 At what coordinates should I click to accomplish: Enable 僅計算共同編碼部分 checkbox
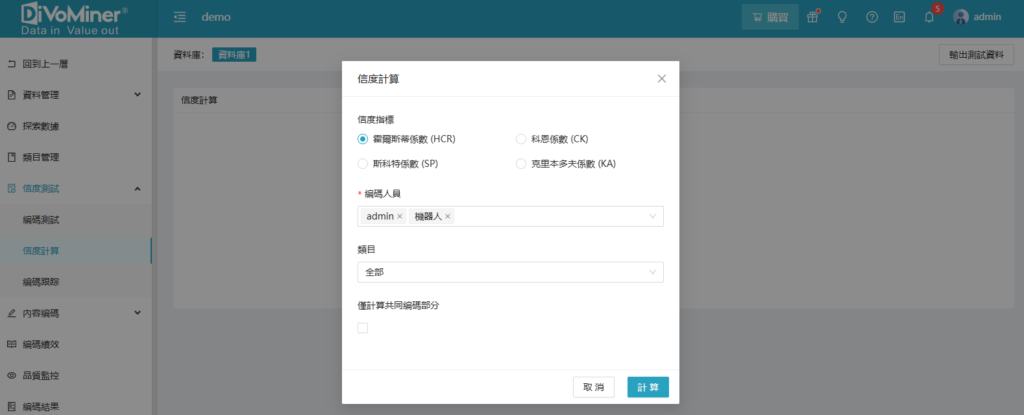click(363, 328)
